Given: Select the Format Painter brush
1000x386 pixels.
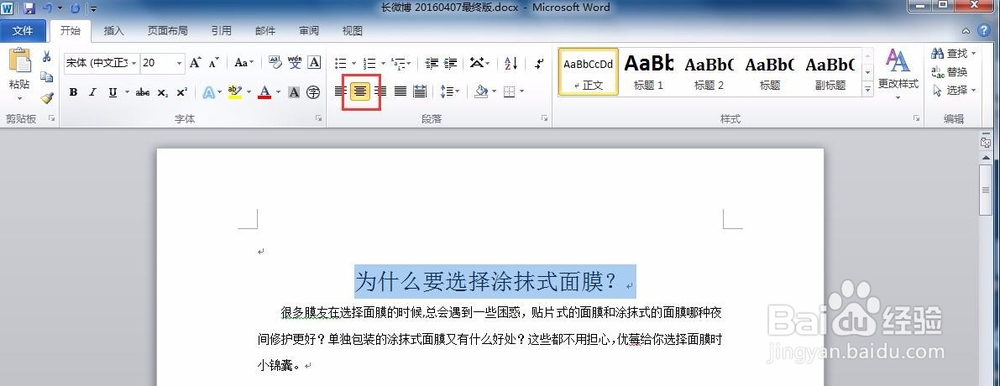Looking at the screenshot, I should tap(47, 98).
